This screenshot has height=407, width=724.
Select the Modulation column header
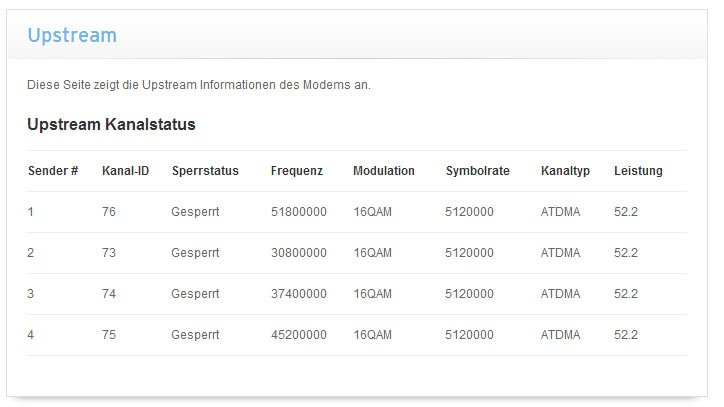click(x=384, y=171)
